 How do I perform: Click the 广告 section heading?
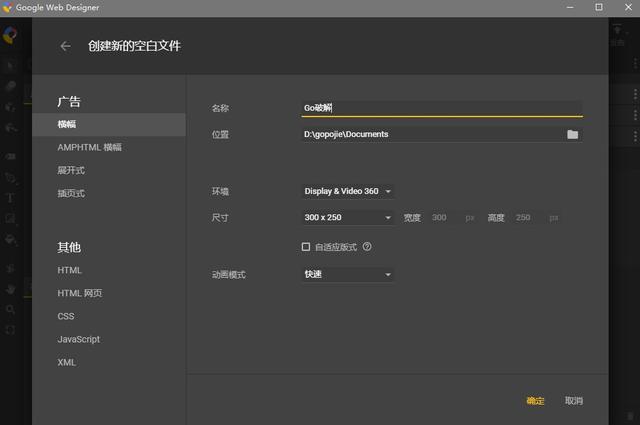[69, 102]
